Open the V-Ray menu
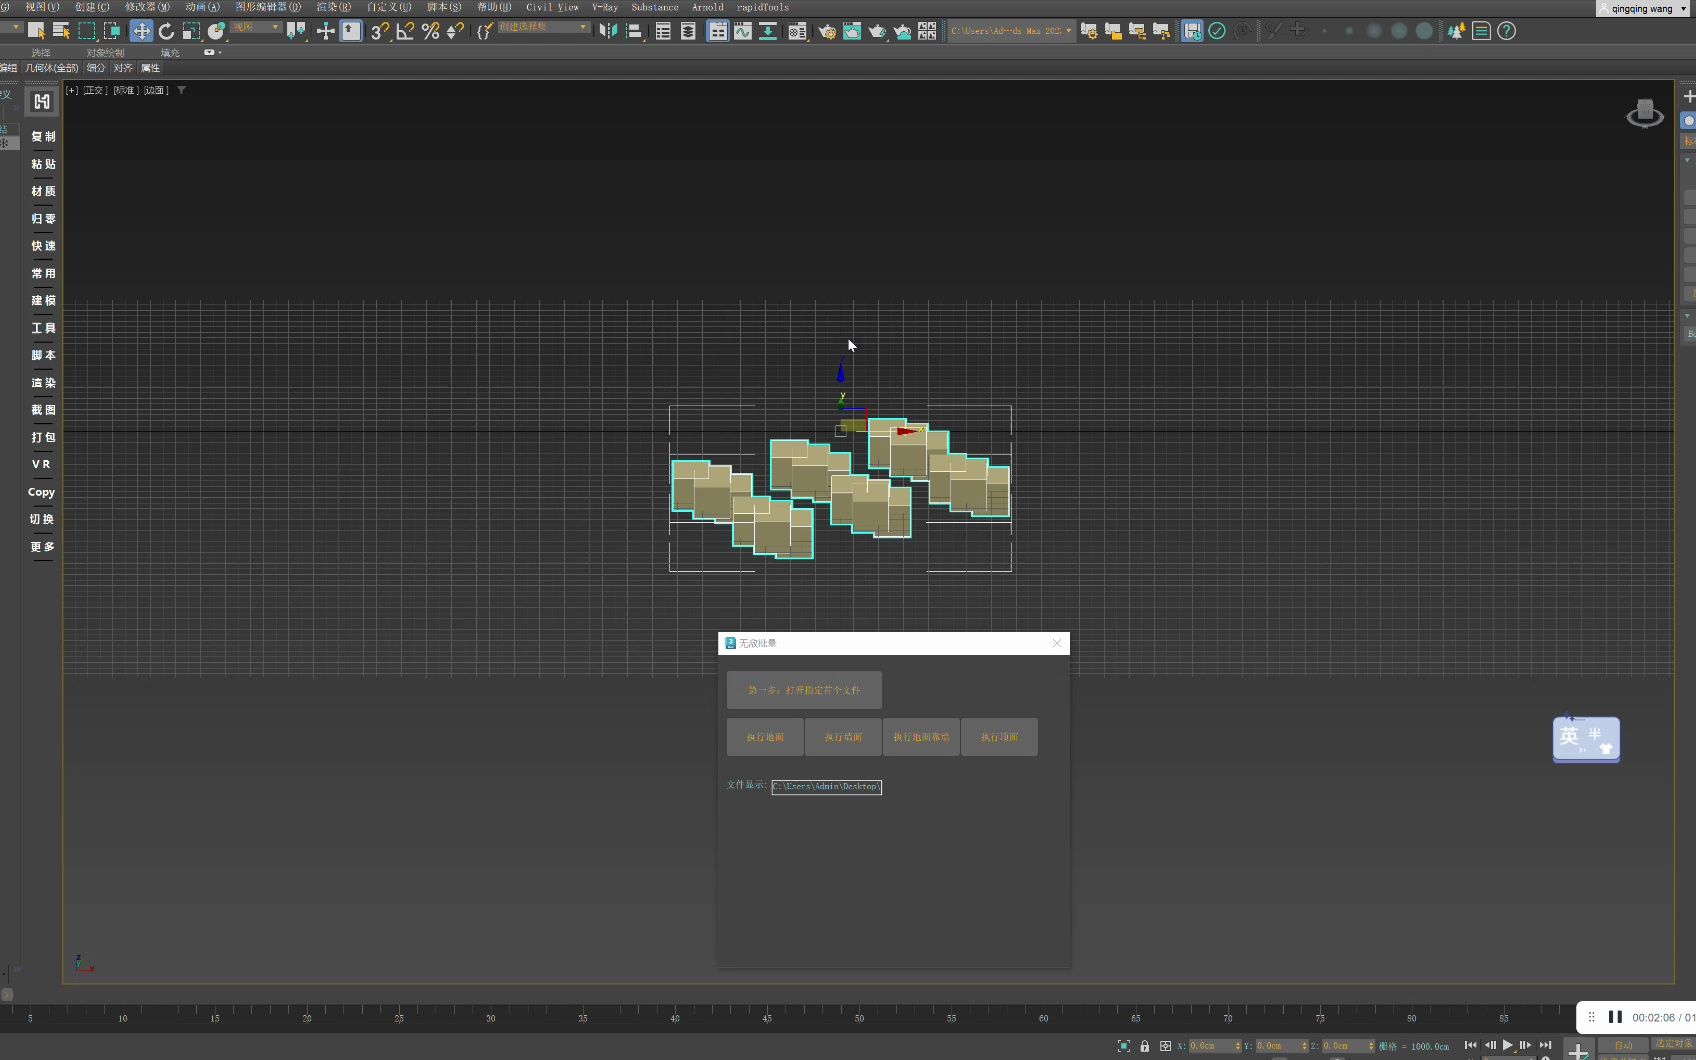 point(605,7)
